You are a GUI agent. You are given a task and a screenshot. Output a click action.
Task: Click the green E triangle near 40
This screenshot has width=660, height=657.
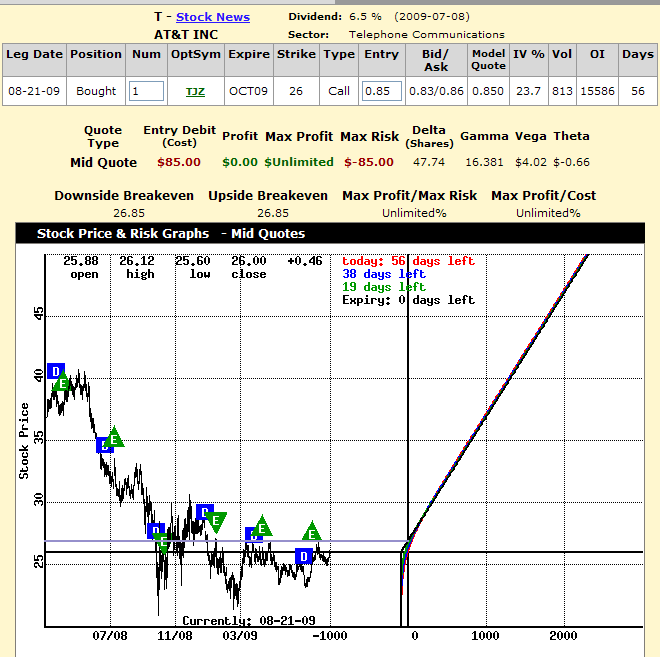pyautogui.click(x=62, y=382)
